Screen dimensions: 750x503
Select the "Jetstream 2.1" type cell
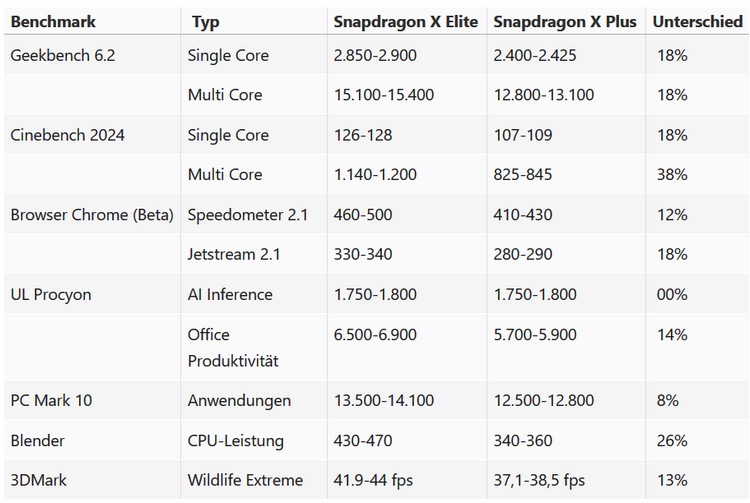(234, 254)
